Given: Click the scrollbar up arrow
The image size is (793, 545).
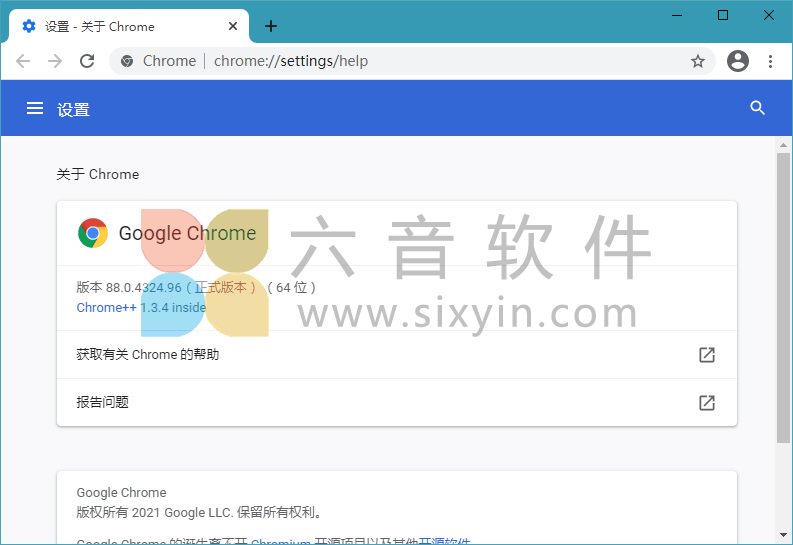Looking at the screenshot, I should tap(783, 145).
